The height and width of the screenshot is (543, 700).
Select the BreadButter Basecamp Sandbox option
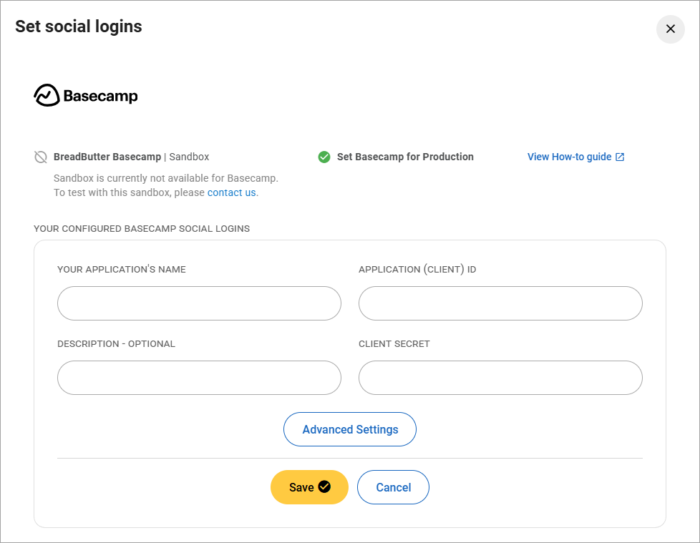tap(131, 157)
